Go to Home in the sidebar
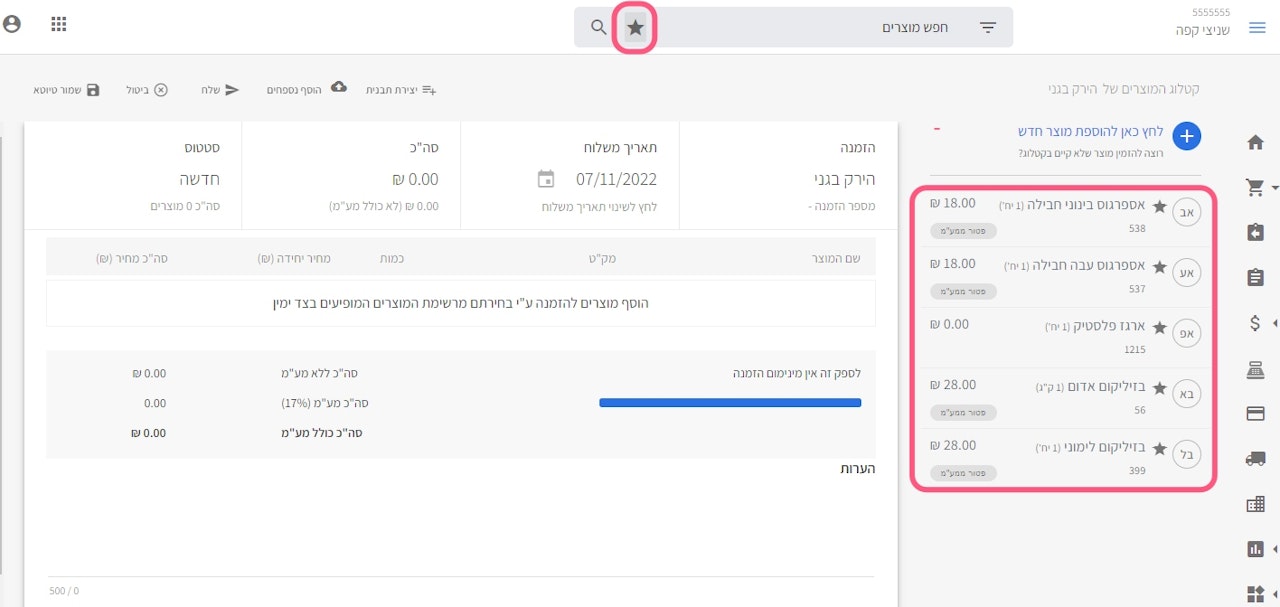Screen dimensions: 1280x607 click(x=1256, y=142)
